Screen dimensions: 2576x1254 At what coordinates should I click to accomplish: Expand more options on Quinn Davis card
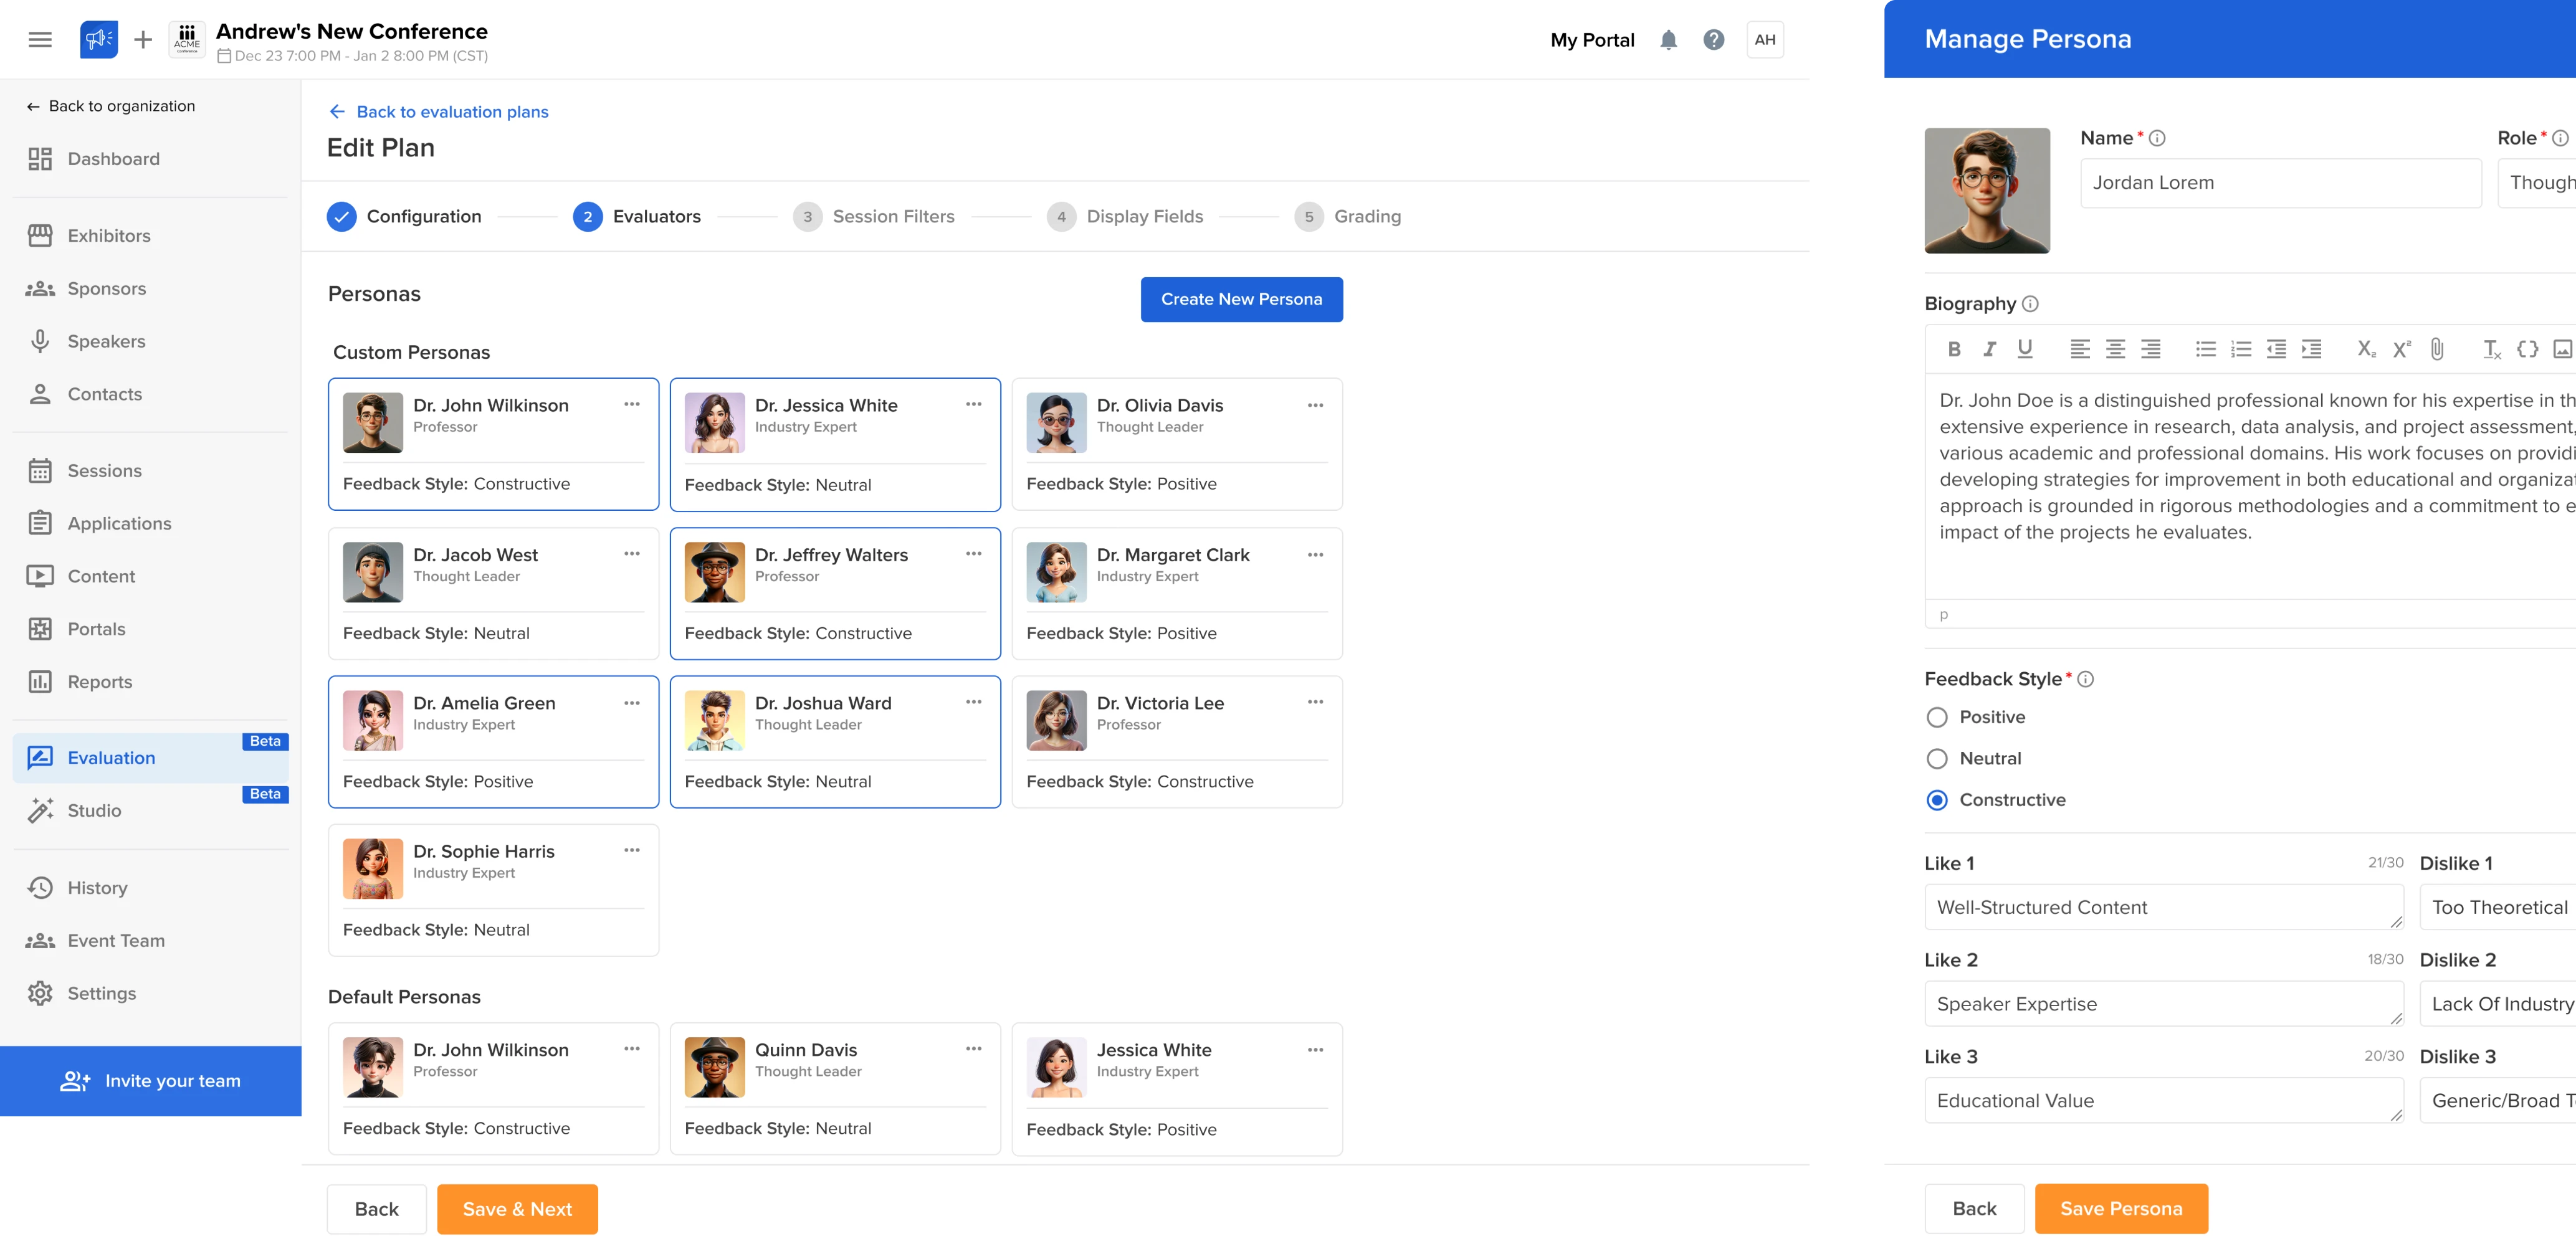(973, 1049)
